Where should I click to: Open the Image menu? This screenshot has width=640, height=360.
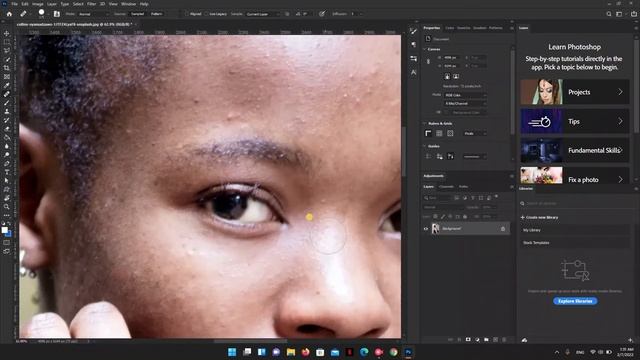pos(38,4)
